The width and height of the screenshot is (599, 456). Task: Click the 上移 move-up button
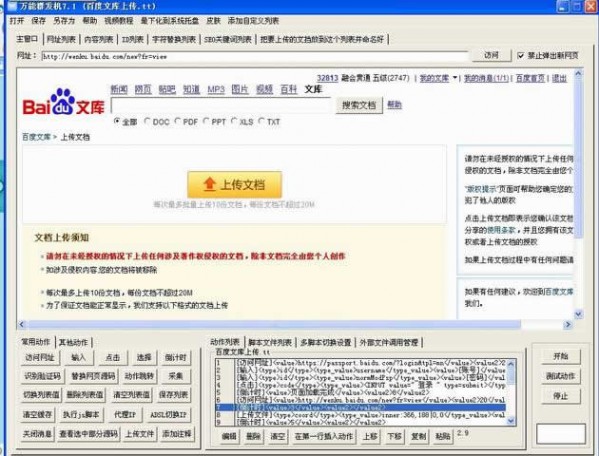[370, 436]
